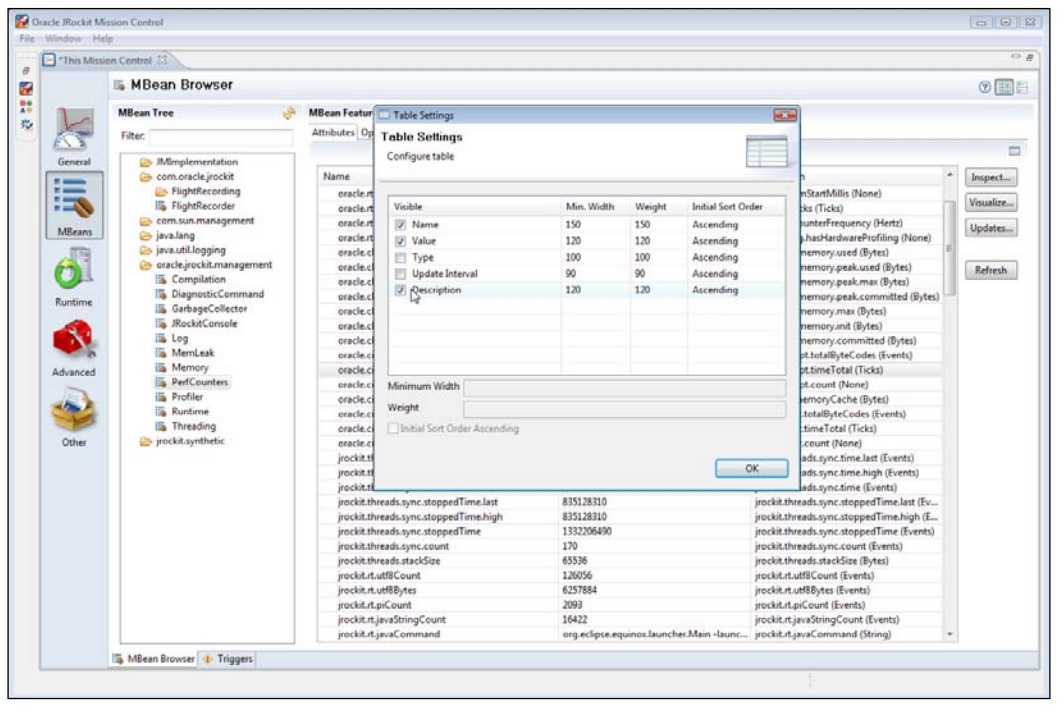Expand the JMImplementation folder
1061x708 pixels.
[145, 161]
